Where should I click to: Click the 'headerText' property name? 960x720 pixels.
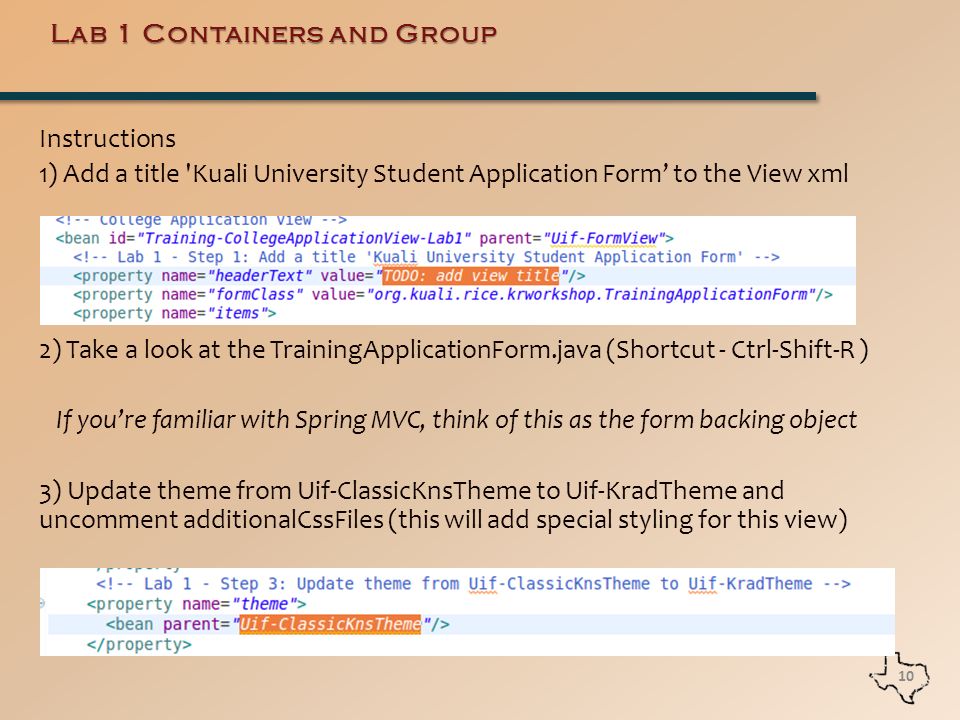tap(260, 276)
